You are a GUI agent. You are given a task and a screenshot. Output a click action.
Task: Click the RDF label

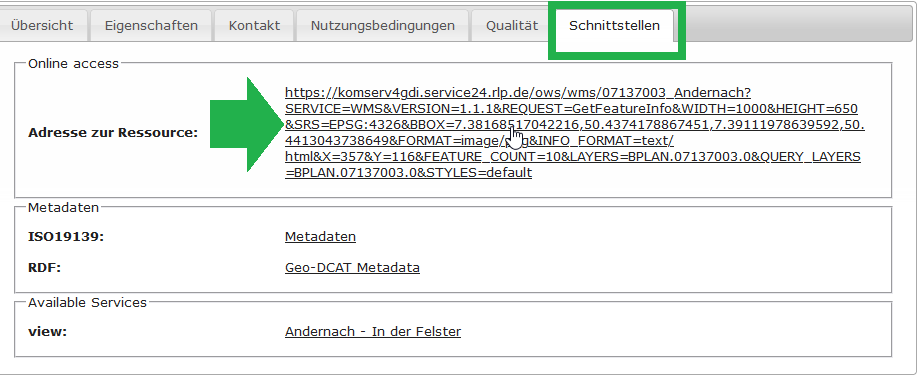pos(44,268)
